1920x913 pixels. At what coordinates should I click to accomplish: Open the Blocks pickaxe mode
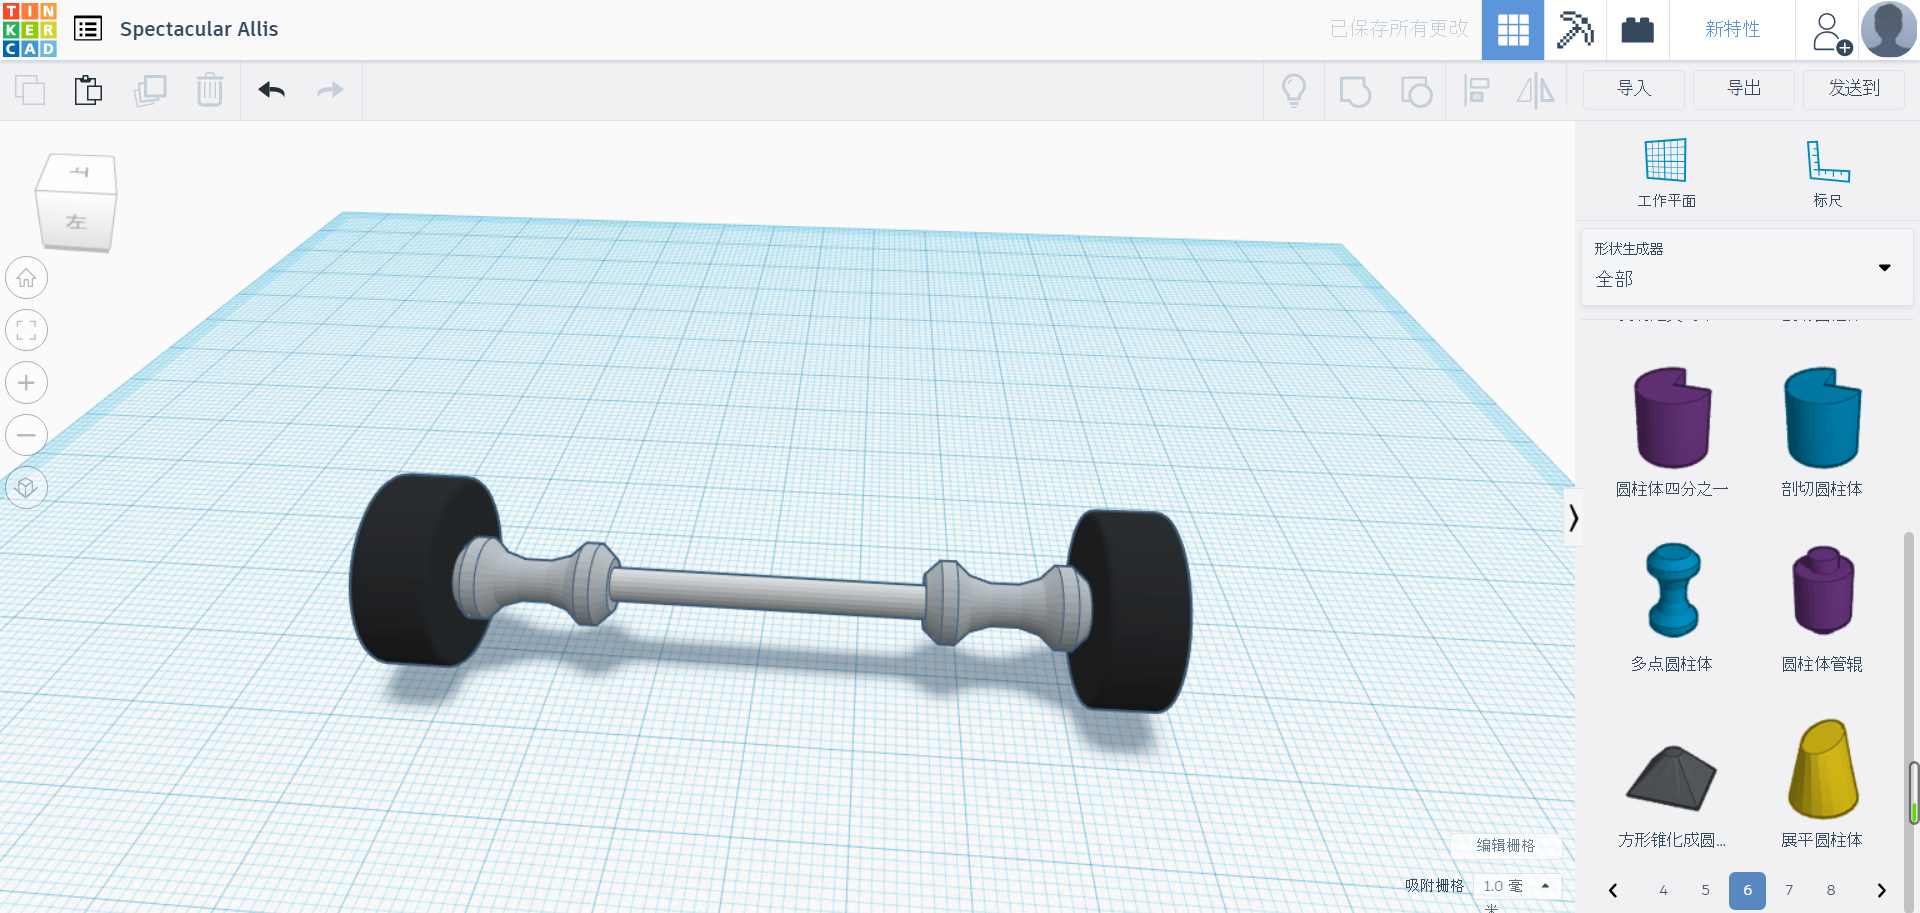click(1575, 30)
